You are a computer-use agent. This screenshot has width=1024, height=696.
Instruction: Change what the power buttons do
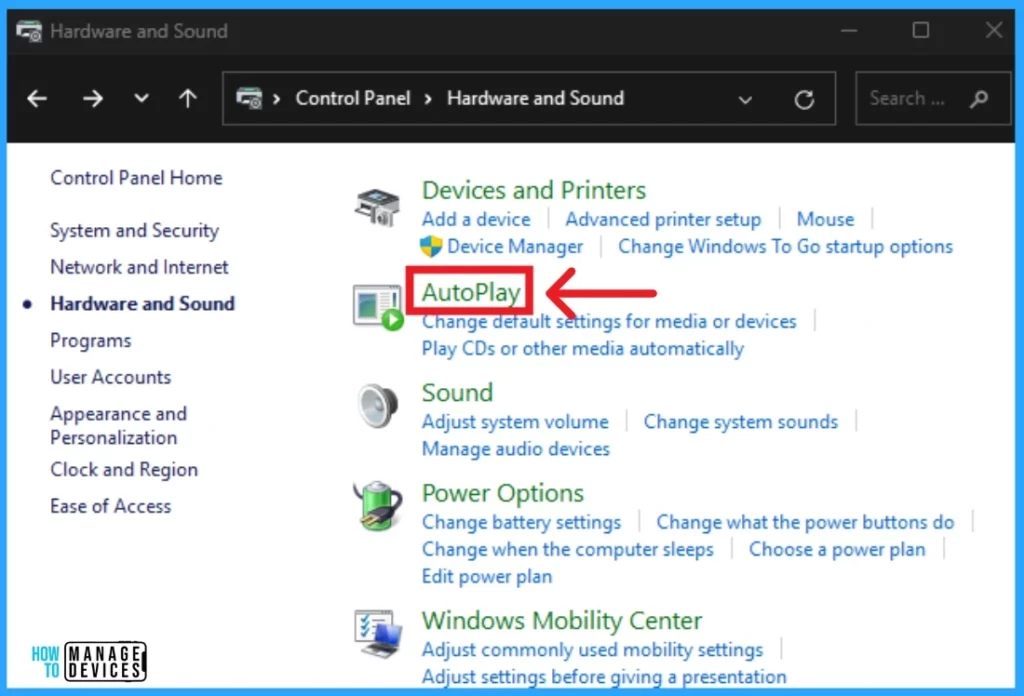pyautogui.click(x=805, y=522)
